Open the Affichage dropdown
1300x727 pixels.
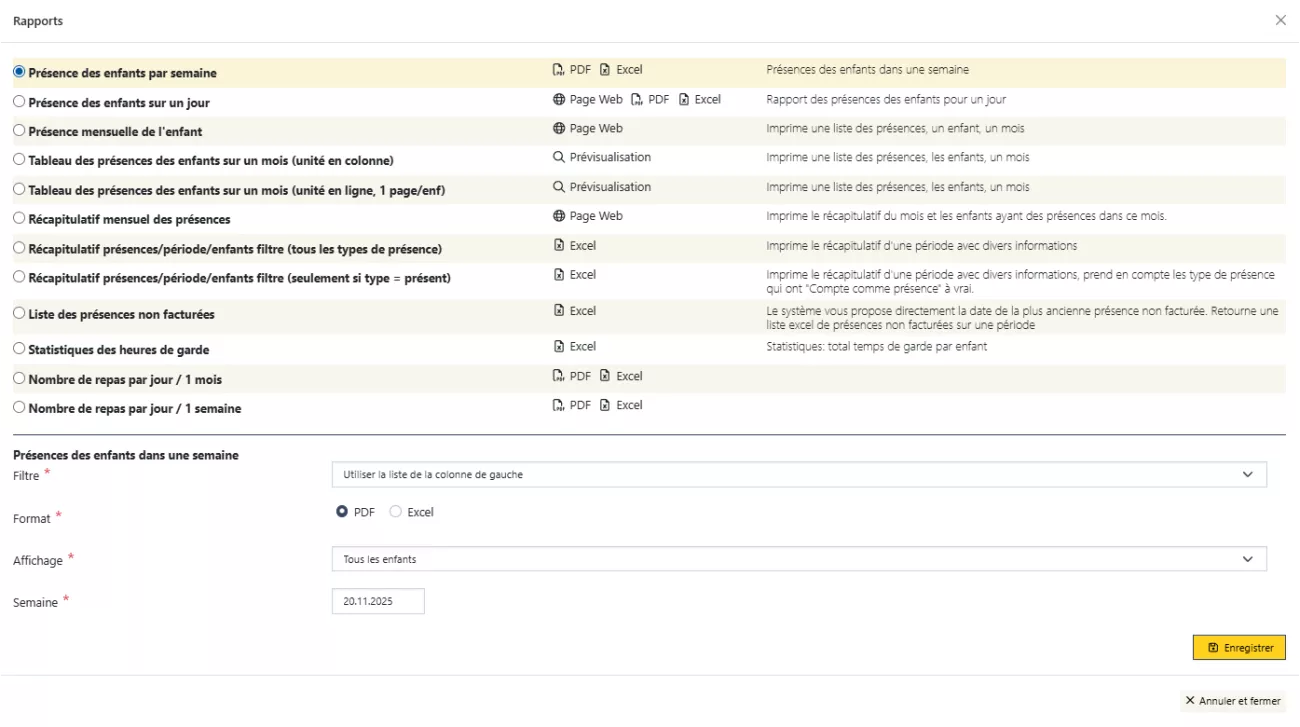click(x=798, y=559)
